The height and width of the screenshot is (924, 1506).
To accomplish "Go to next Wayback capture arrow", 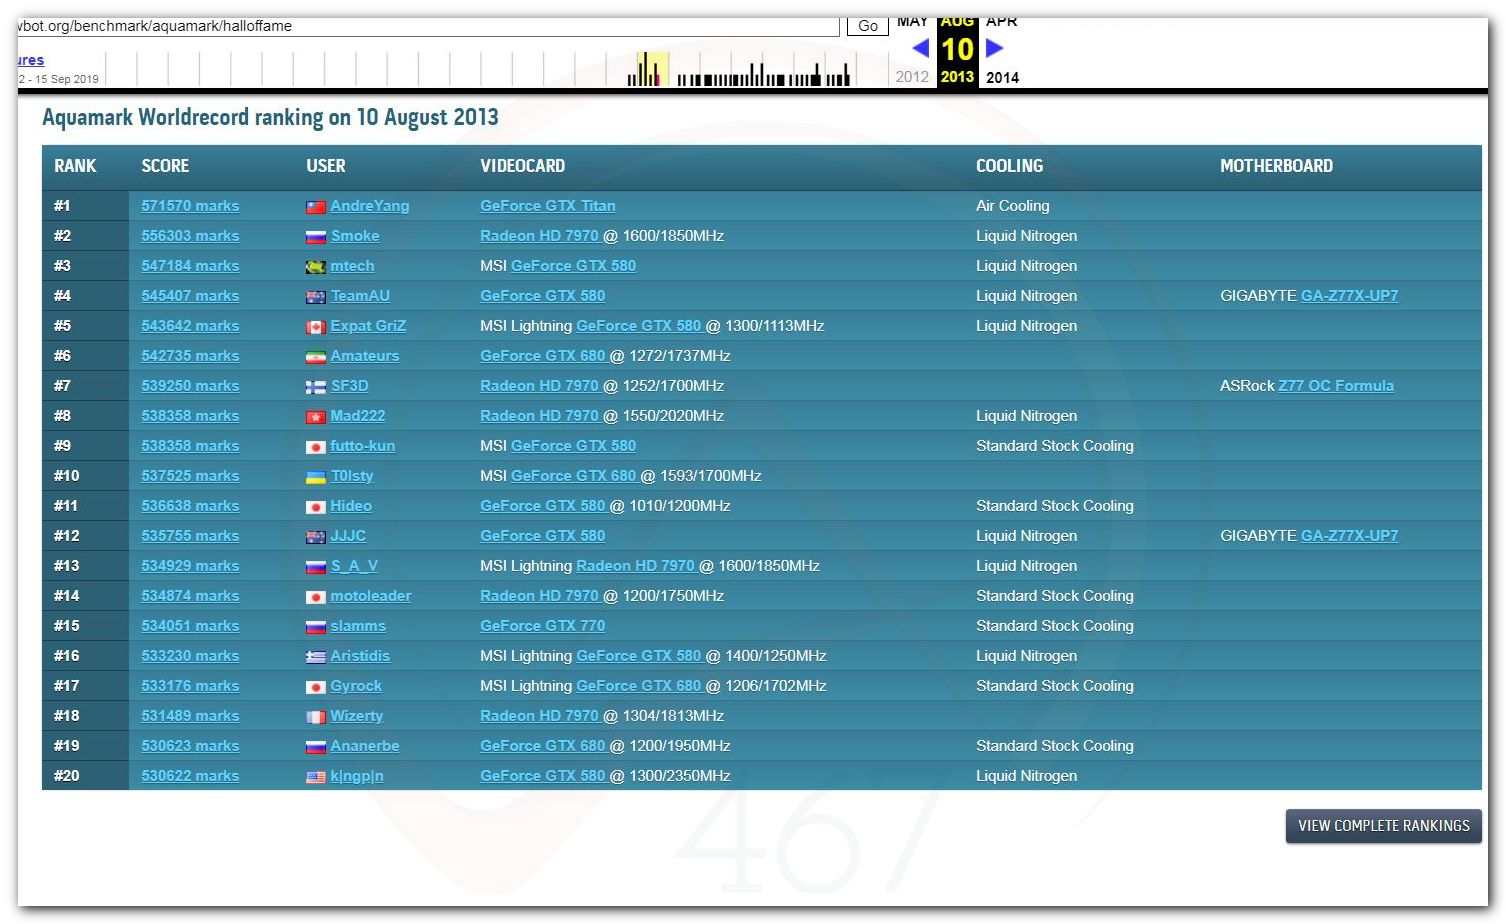I will click(994, 48).
